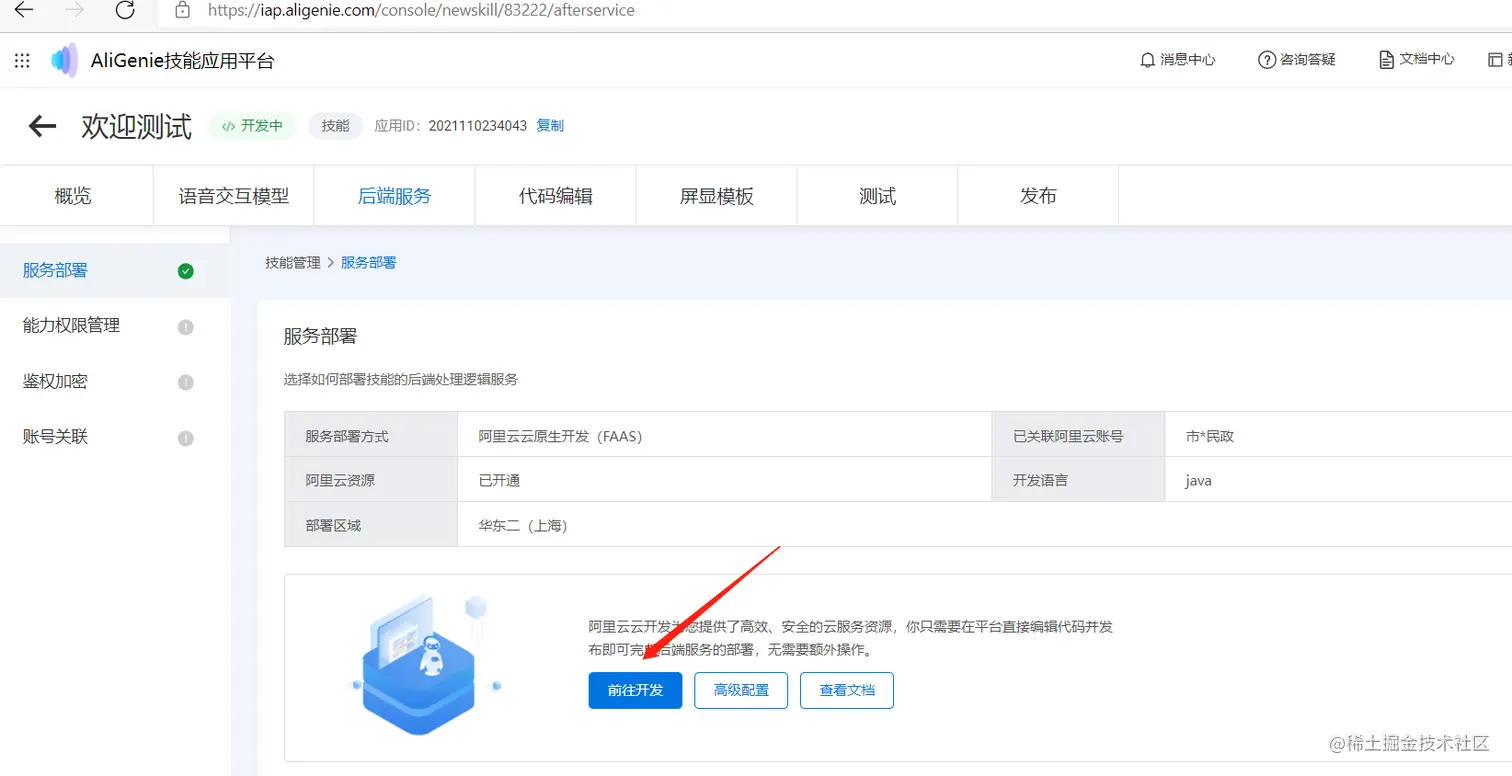The image size is (1512, 776).
Task: Click the 开发语言 label cell
Action: pyautogui.click(x=1078, y=481)
